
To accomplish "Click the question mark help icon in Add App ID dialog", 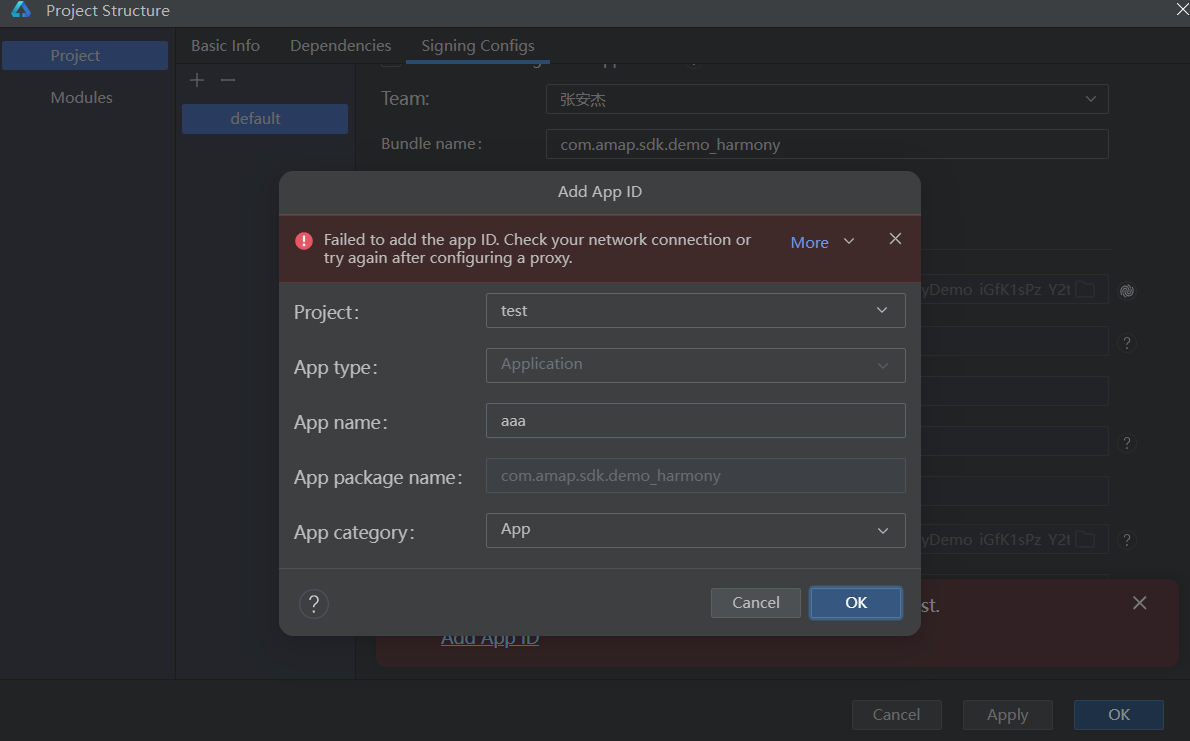I will (x=314, y=603).
